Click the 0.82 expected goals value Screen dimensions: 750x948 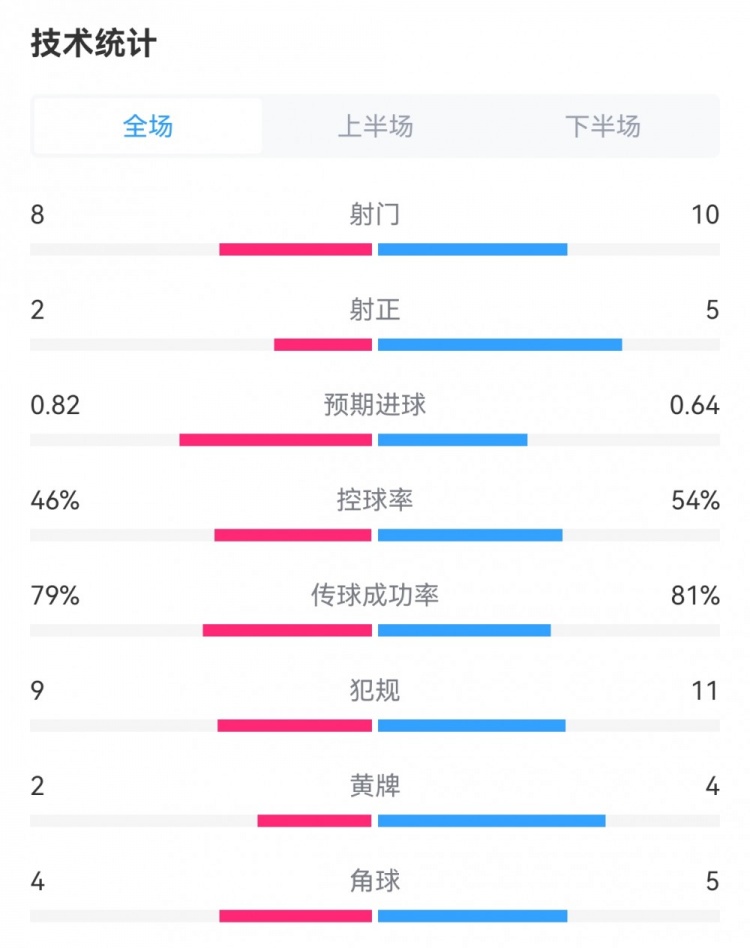[x=55, y=405]
